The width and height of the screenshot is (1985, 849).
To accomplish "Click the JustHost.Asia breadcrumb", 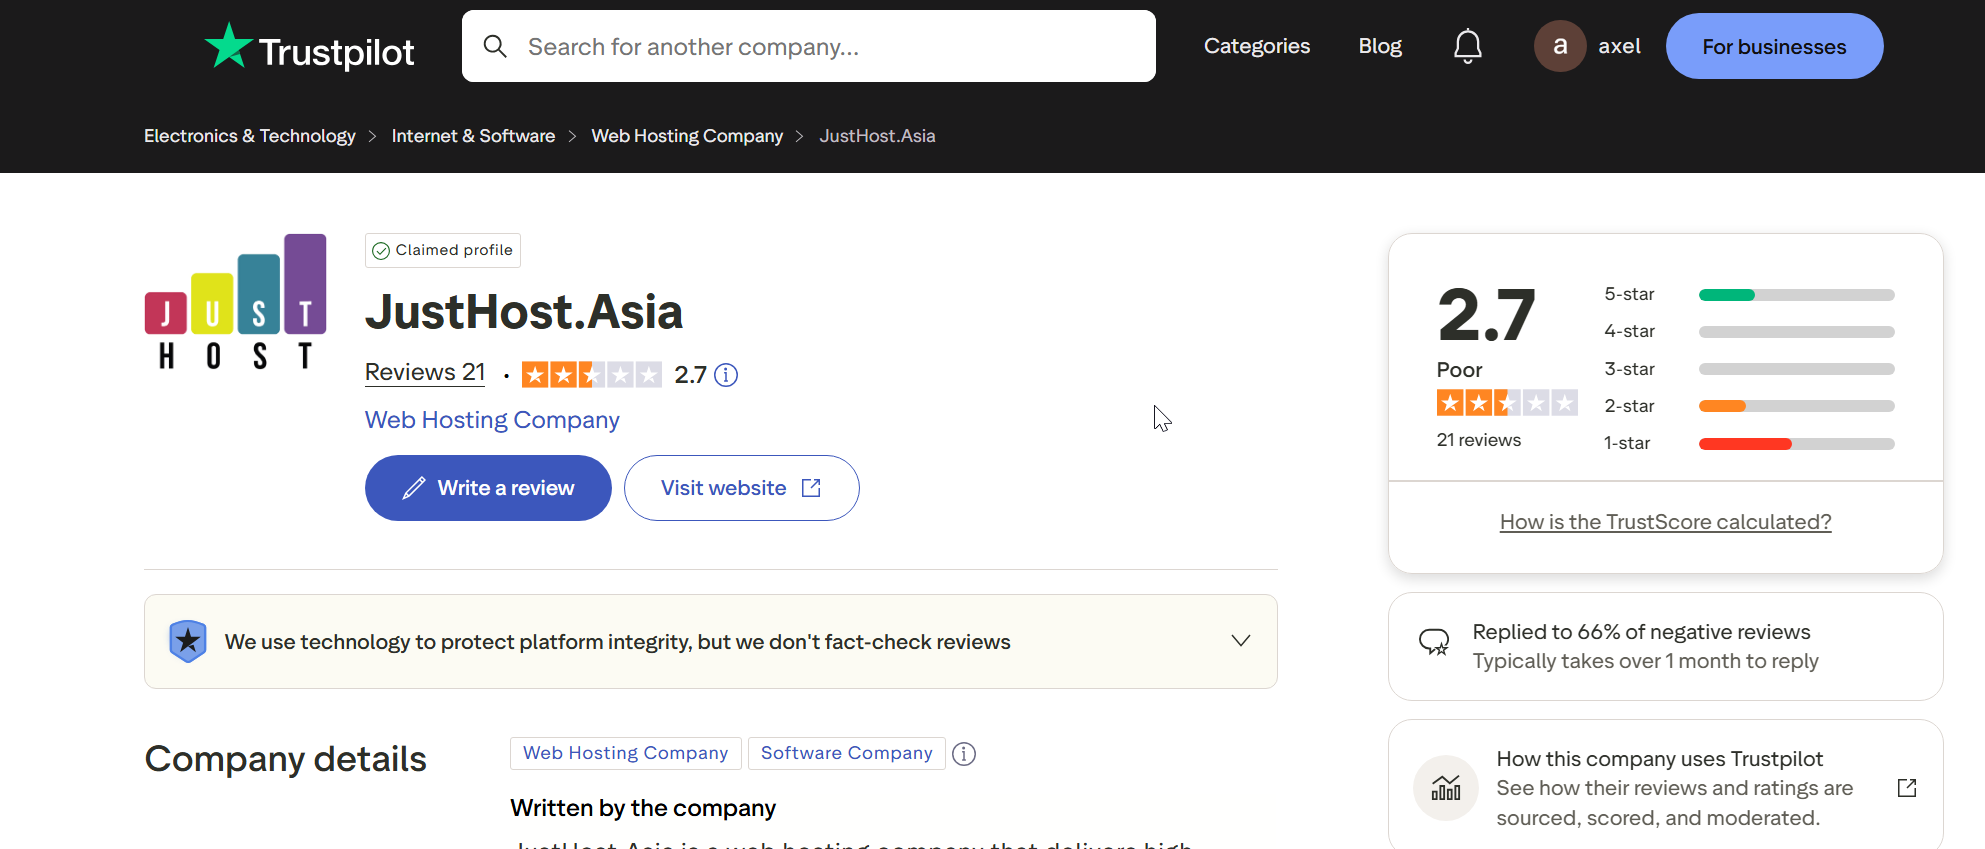I will point(877,136).
